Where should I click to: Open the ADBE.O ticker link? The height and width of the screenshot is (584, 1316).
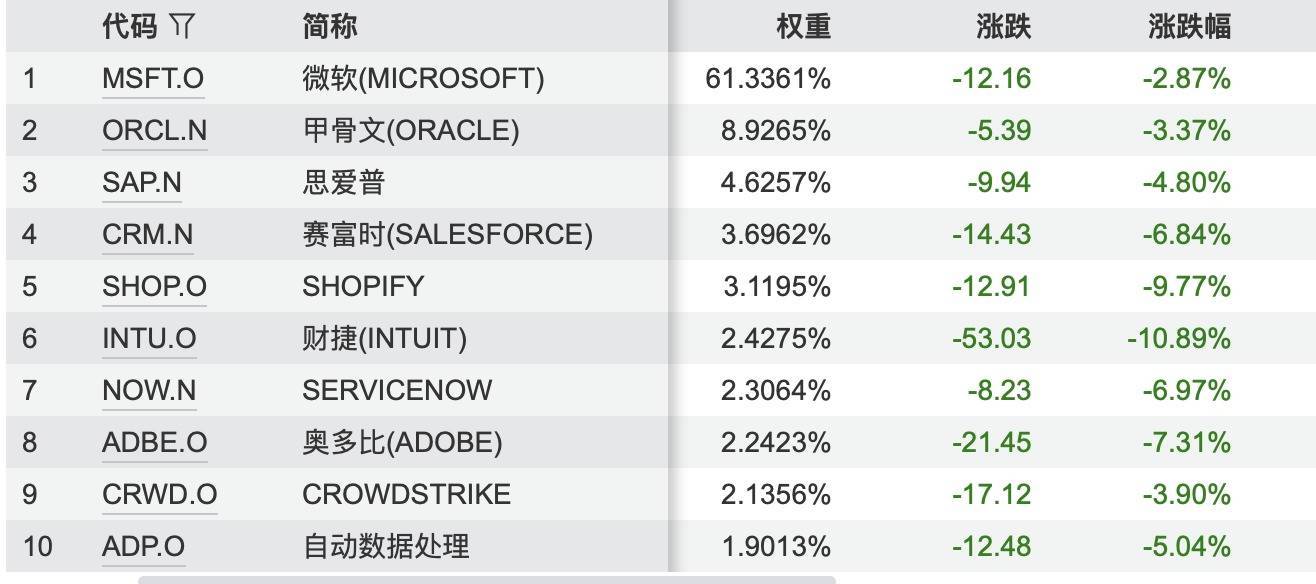154,443
